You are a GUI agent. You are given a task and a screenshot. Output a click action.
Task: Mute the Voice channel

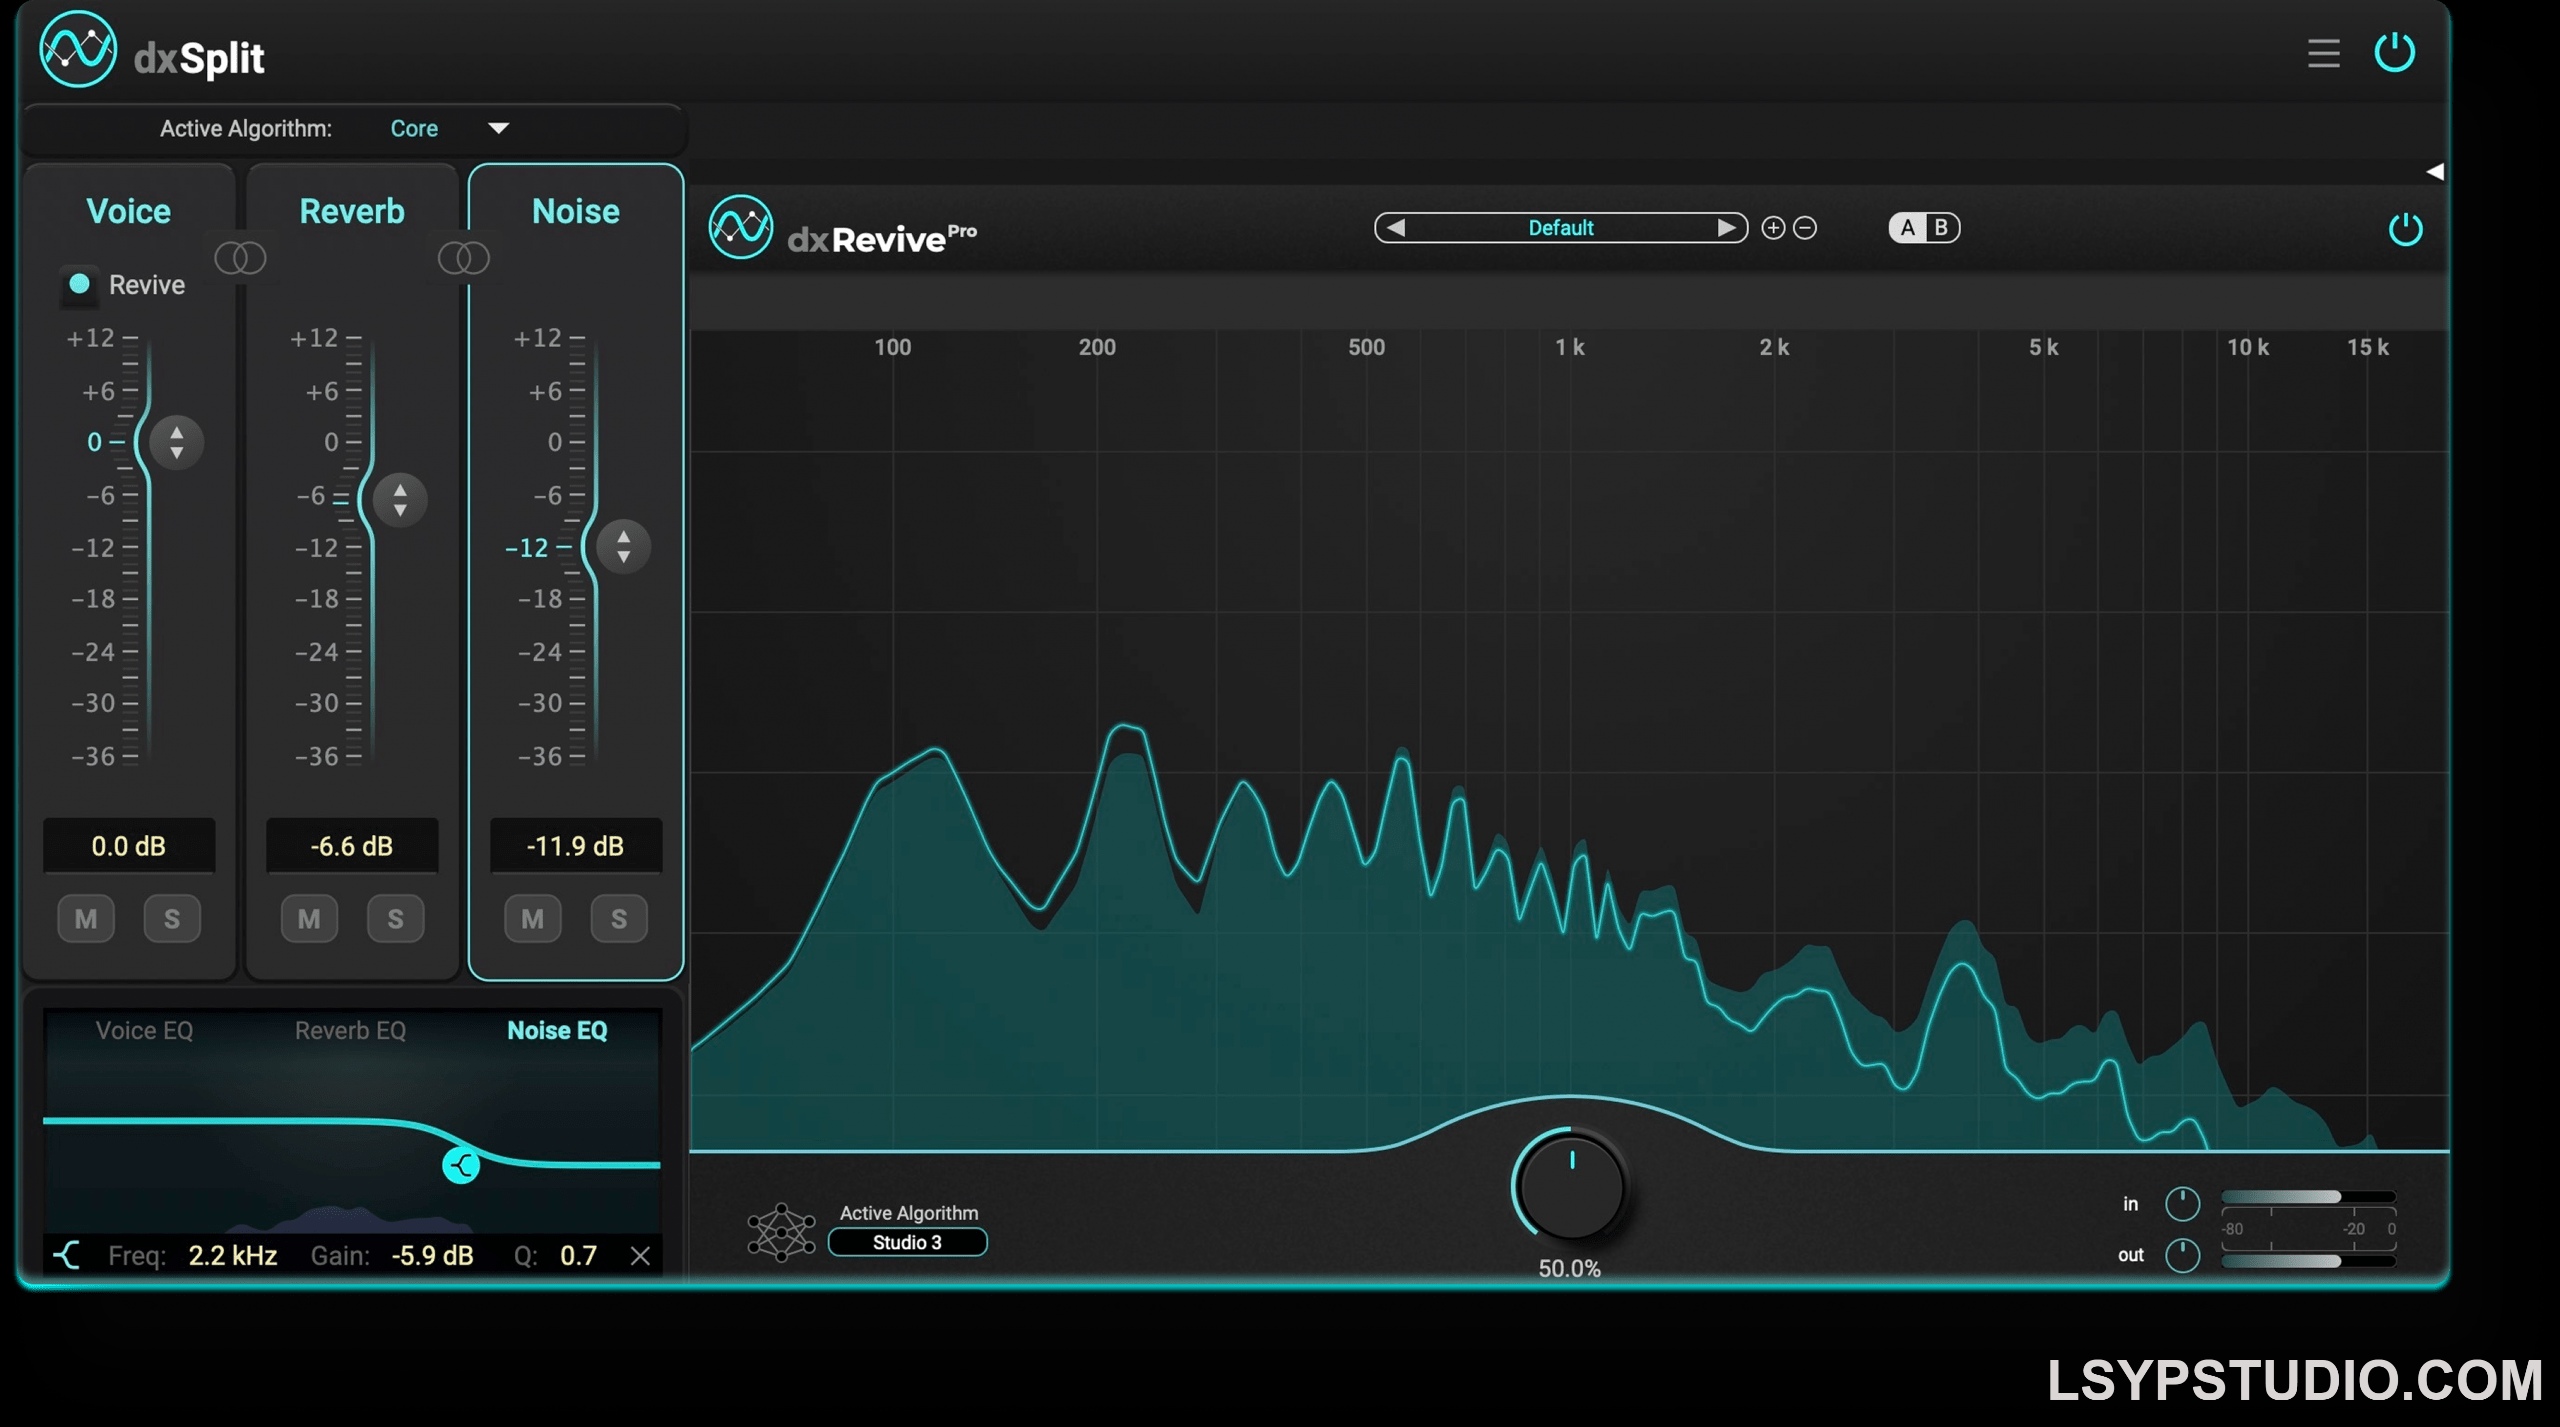click(x=86, y=919)
